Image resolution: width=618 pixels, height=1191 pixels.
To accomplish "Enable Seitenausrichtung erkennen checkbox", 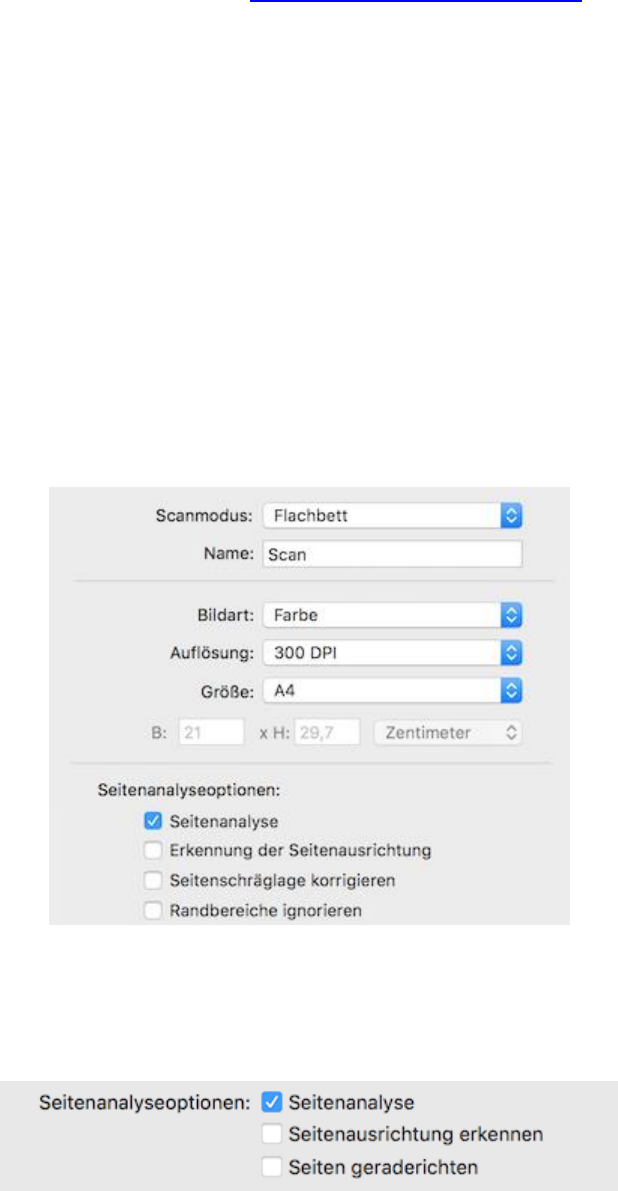I will (272, 1134).
